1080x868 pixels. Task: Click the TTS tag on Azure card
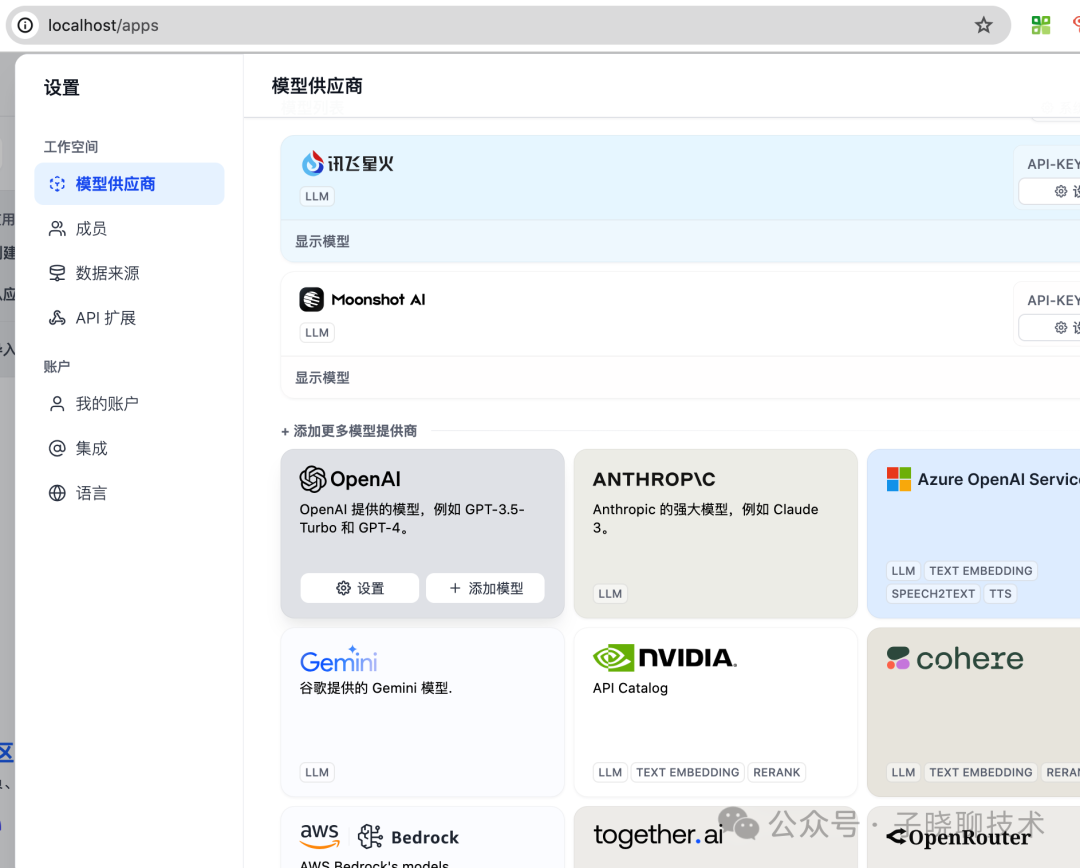[x=1001, y=594]
